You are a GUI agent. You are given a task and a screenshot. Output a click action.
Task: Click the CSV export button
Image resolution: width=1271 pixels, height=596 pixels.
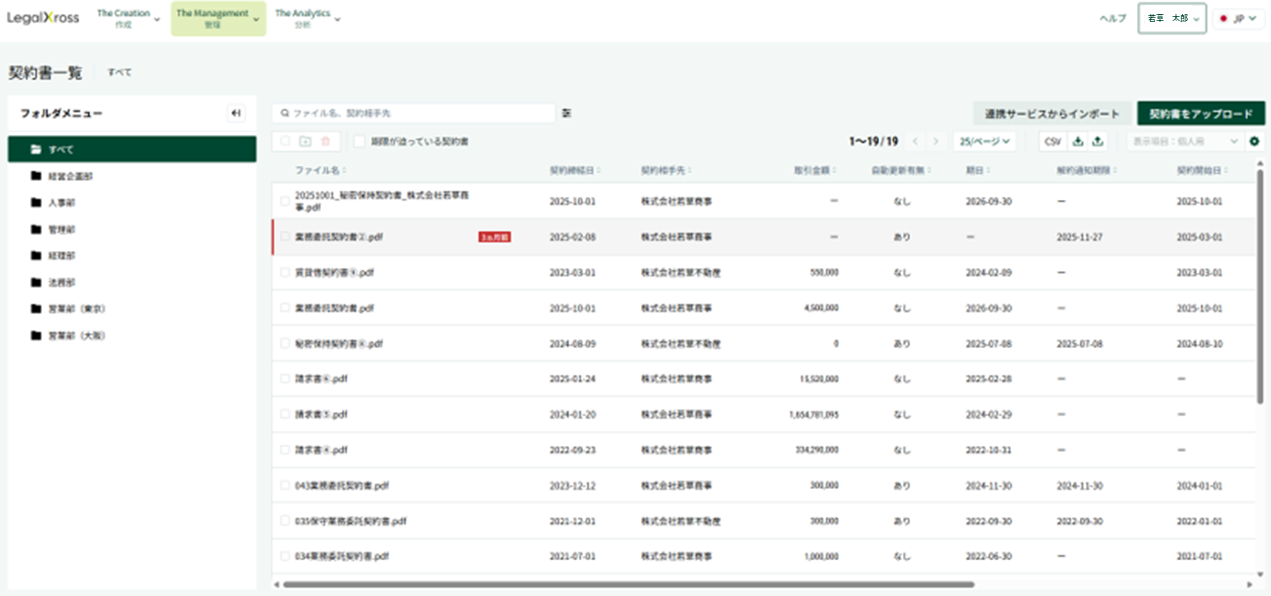pyautogui.click(x=1052, y=142)
